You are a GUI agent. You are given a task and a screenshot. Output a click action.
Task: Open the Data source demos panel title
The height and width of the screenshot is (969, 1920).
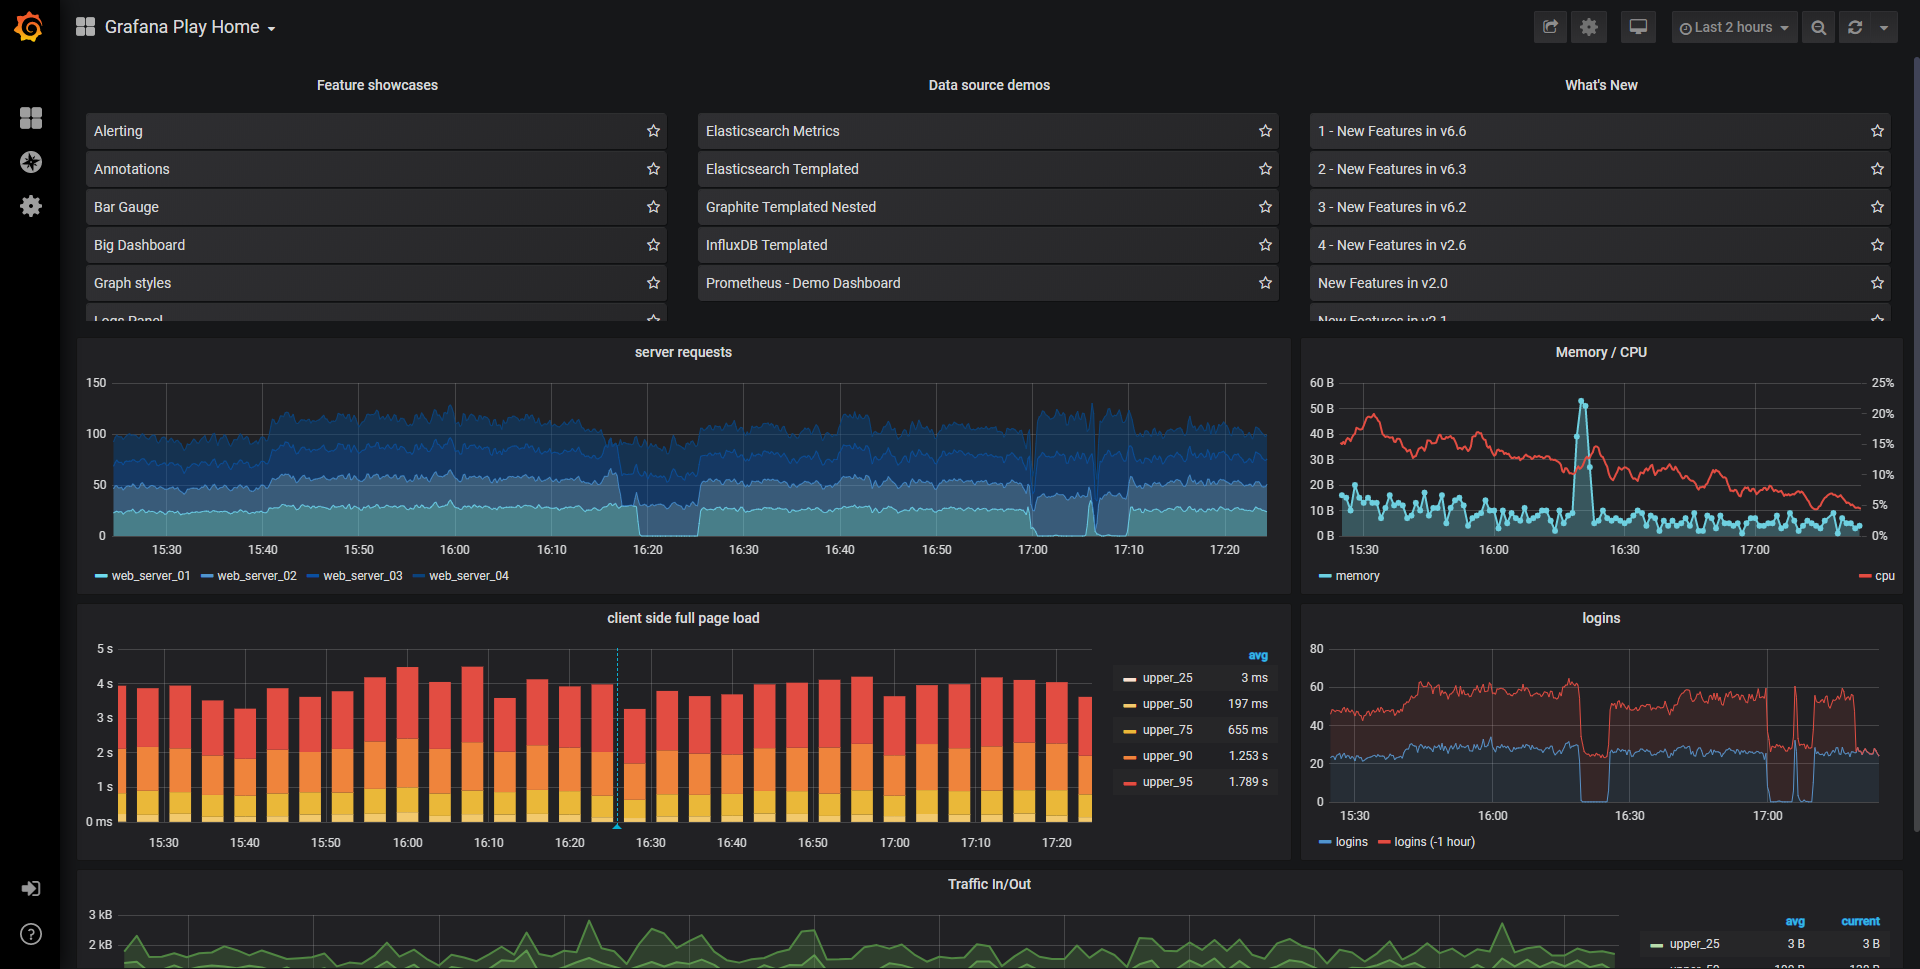pos(989,85)
